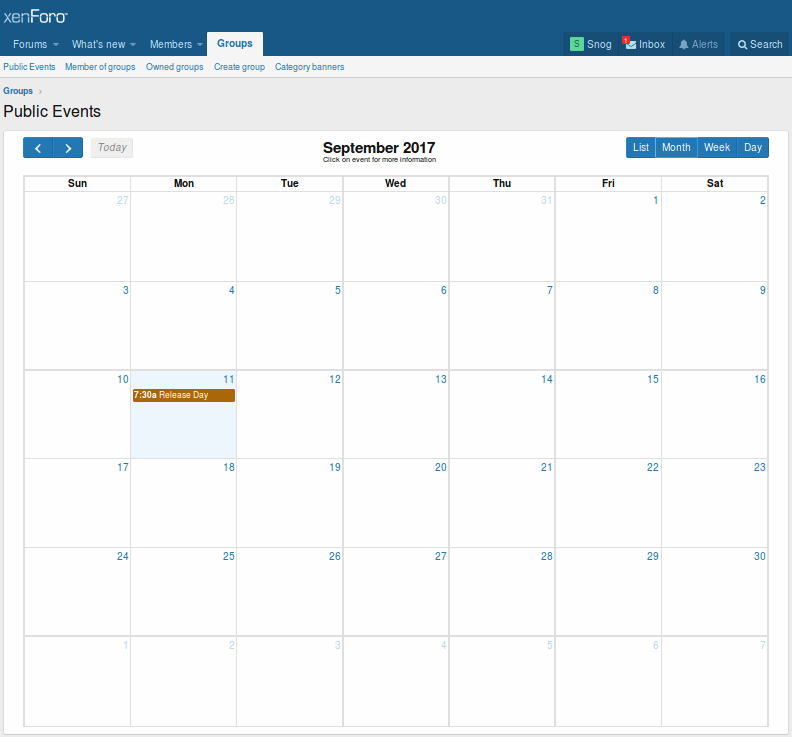Switch calendar to Week view
This screenshot has width=792, height=737.
(x=717, y=148)
